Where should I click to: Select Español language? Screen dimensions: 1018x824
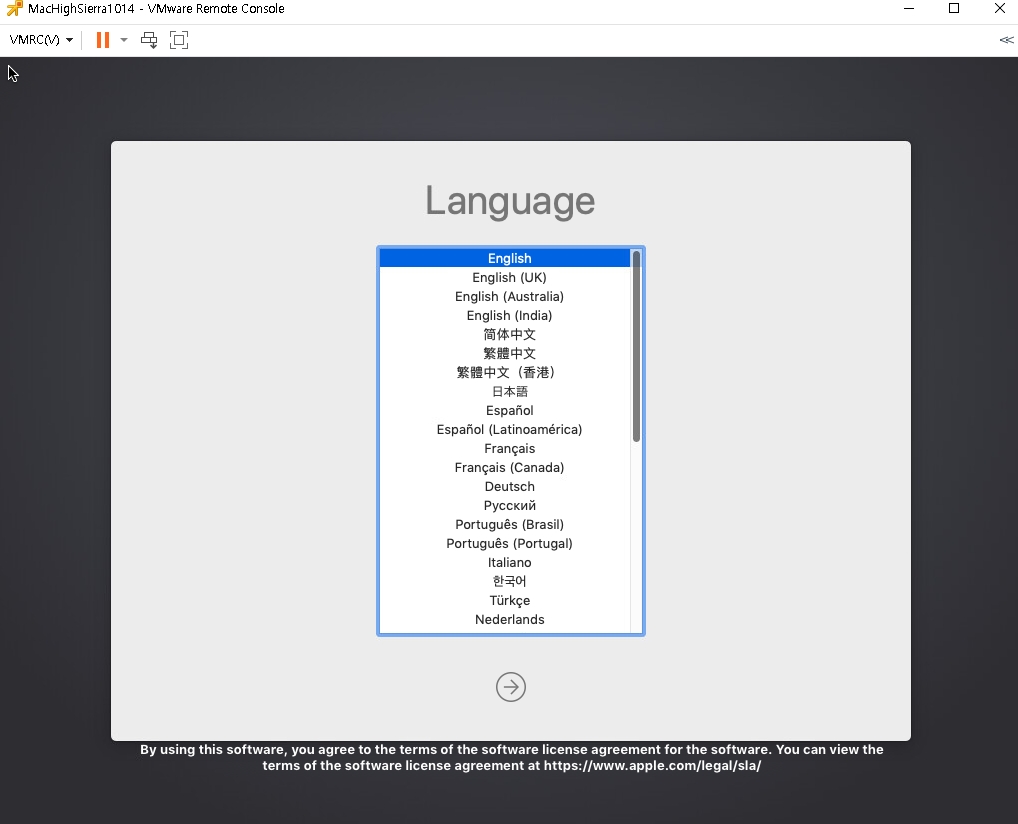tap(504, 410)
